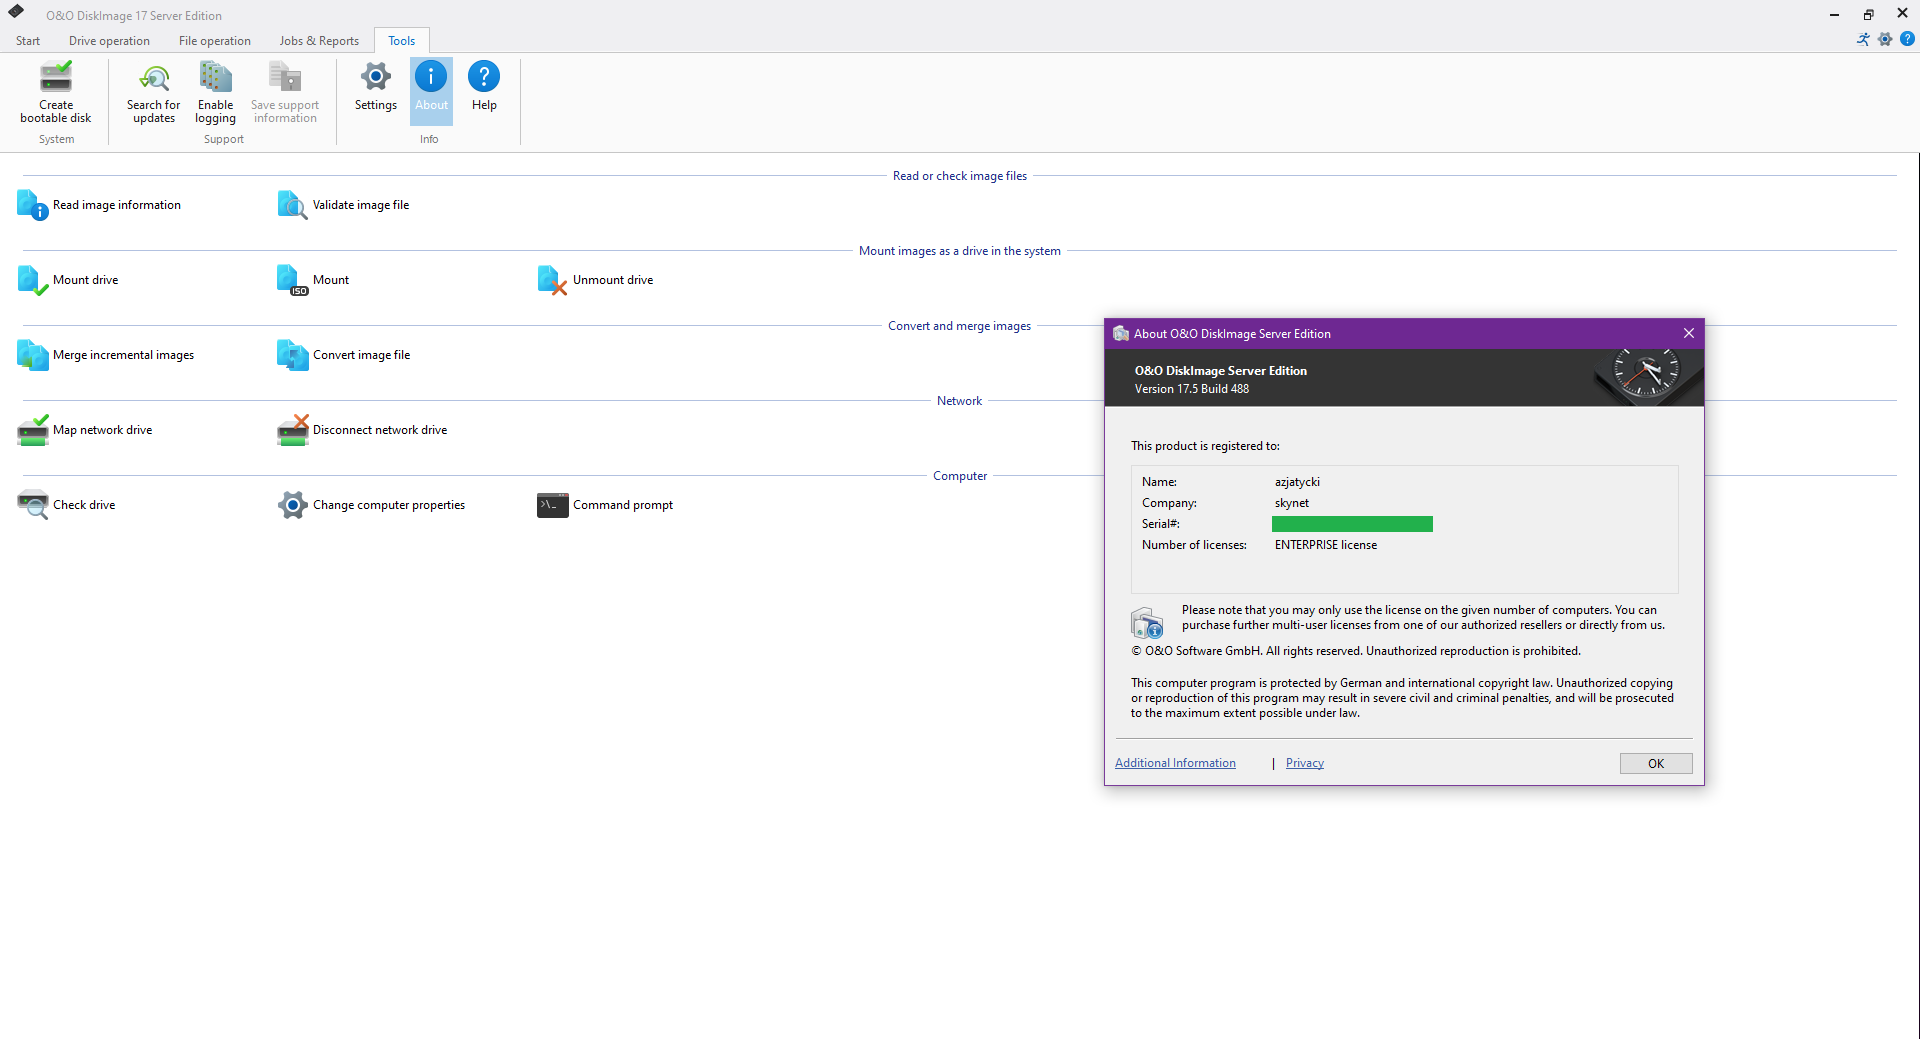Switch to File operation tab
The height and width of the screenshot is (1039, 1920).
coord(215,41)
